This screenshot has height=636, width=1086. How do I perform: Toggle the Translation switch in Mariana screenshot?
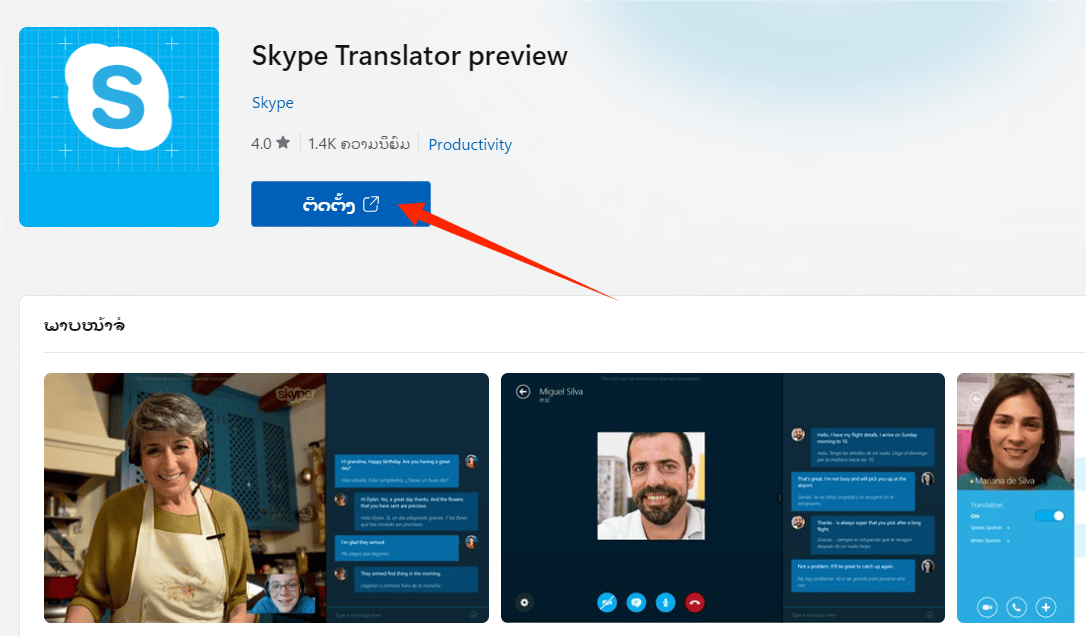(x=1050, y=515)
